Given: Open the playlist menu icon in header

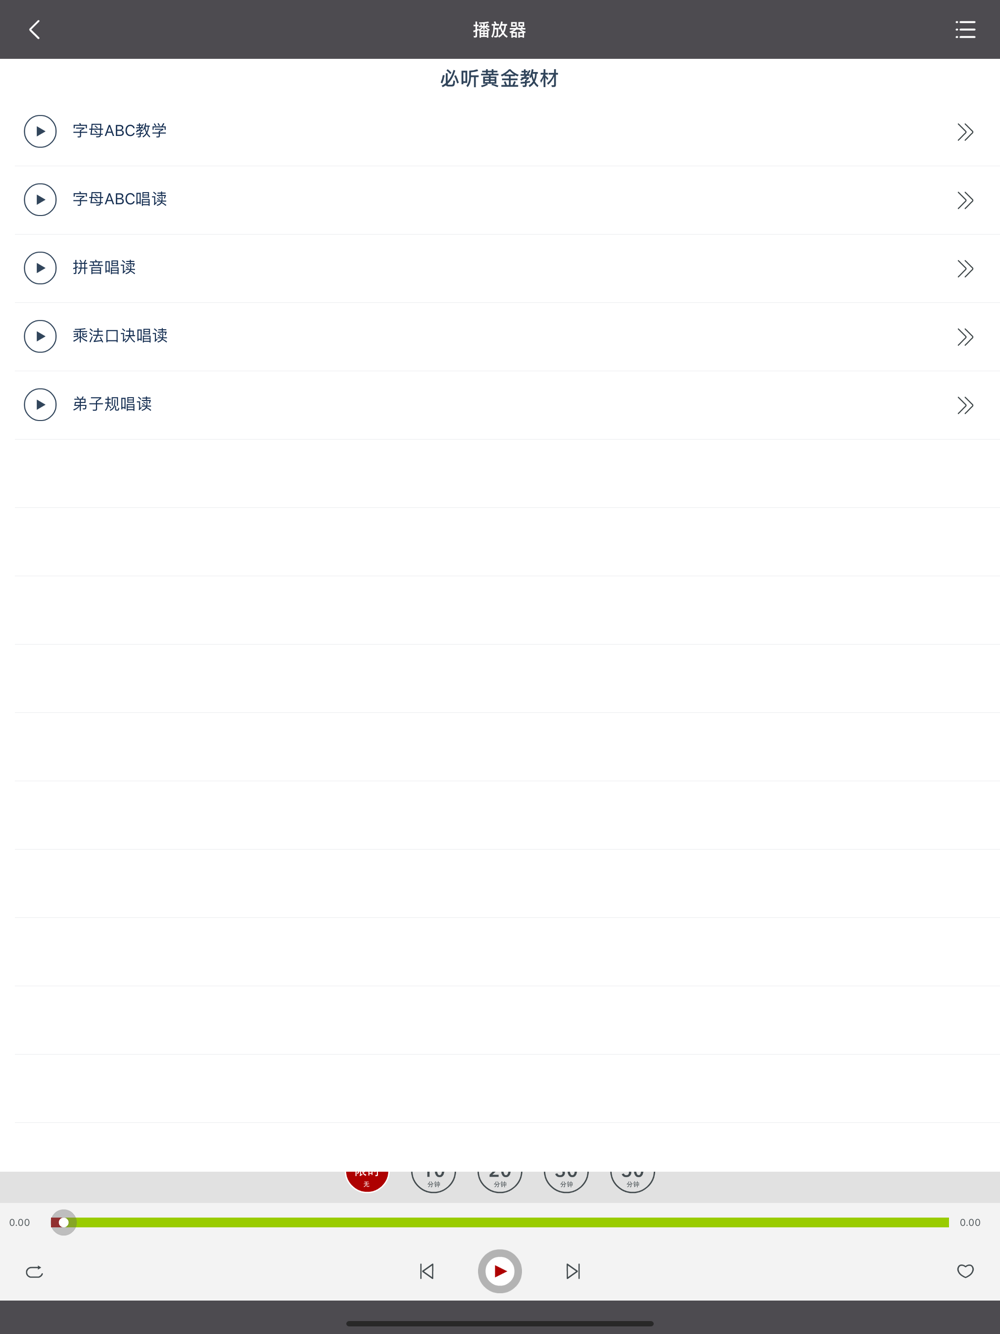Looking at the screenshot, I should click(965, 30).
